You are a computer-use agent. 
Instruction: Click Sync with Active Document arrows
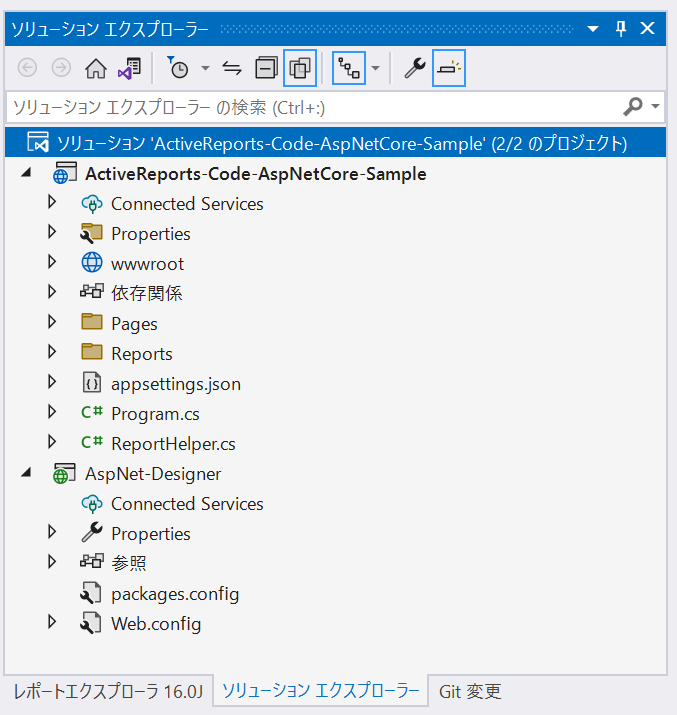click(x=232, y=68)
